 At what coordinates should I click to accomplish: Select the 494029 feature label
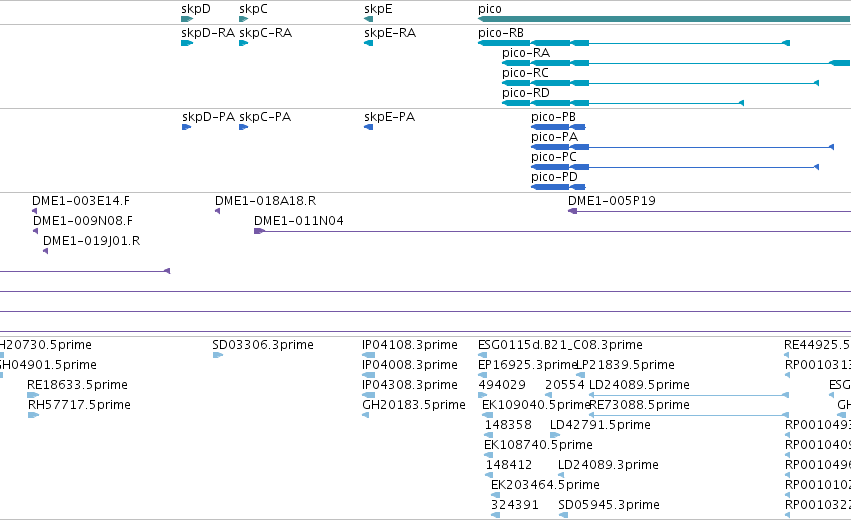click(x=501, y=385)
